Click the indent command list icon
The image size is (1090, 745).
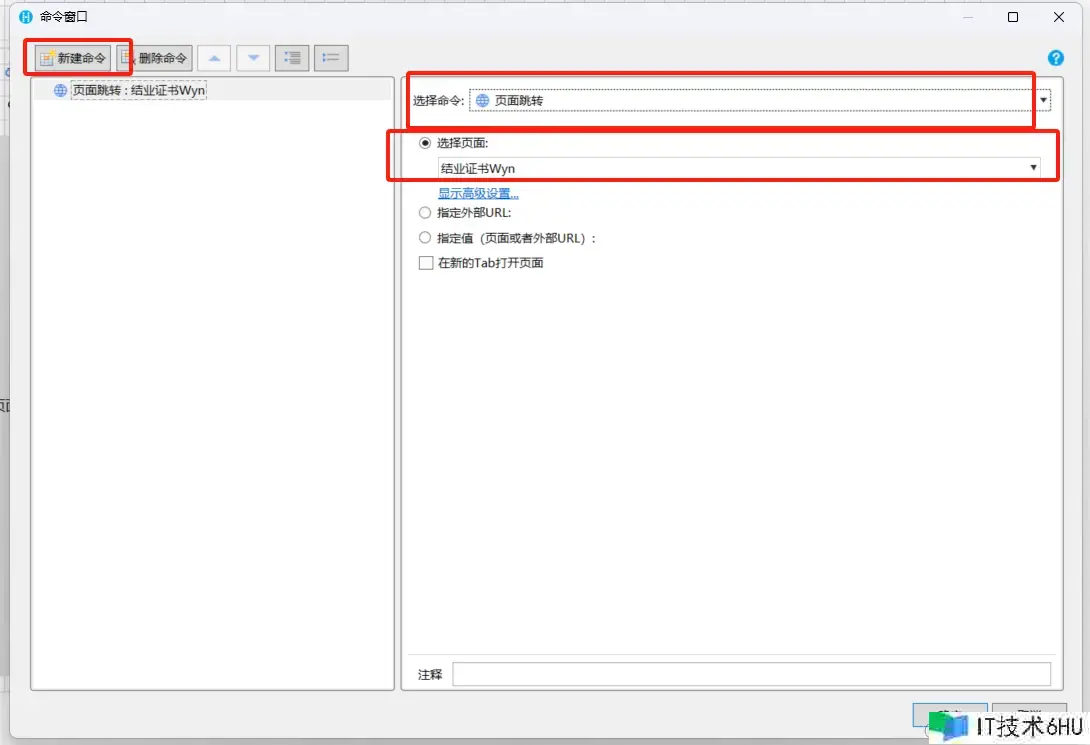292,58
